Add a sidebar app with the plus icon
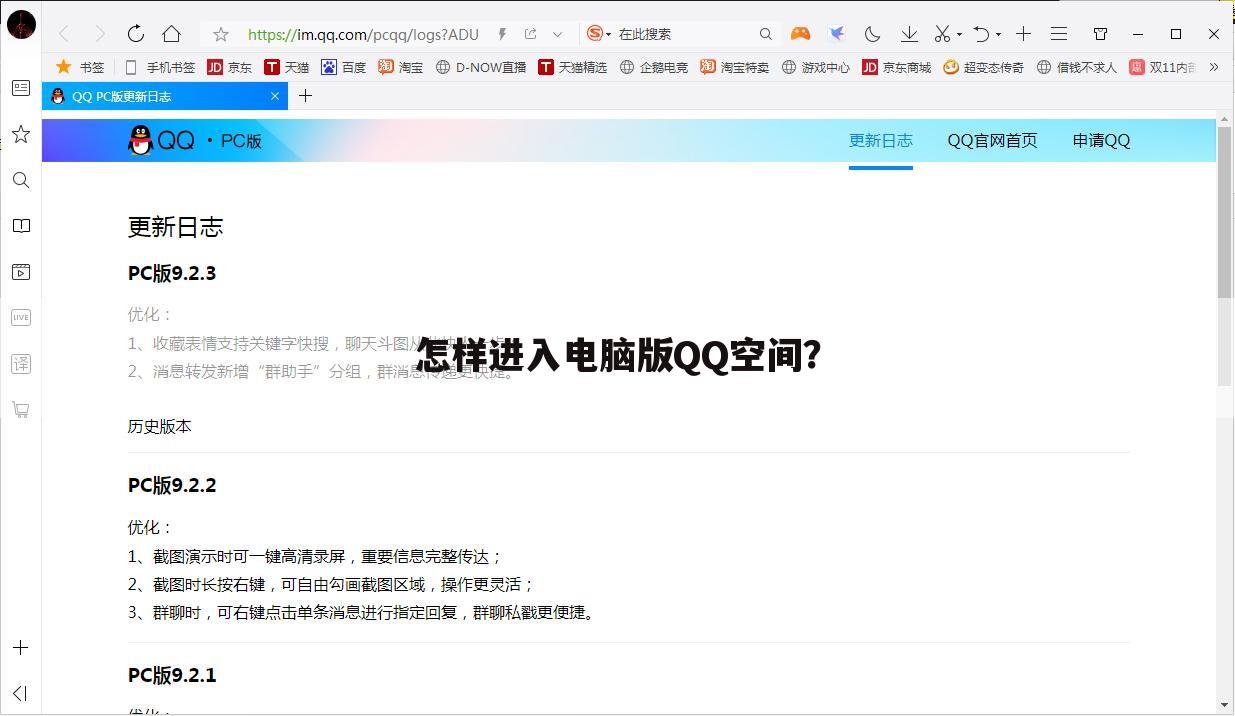This screenshot has width=1235, height=716. click(20, 648)
